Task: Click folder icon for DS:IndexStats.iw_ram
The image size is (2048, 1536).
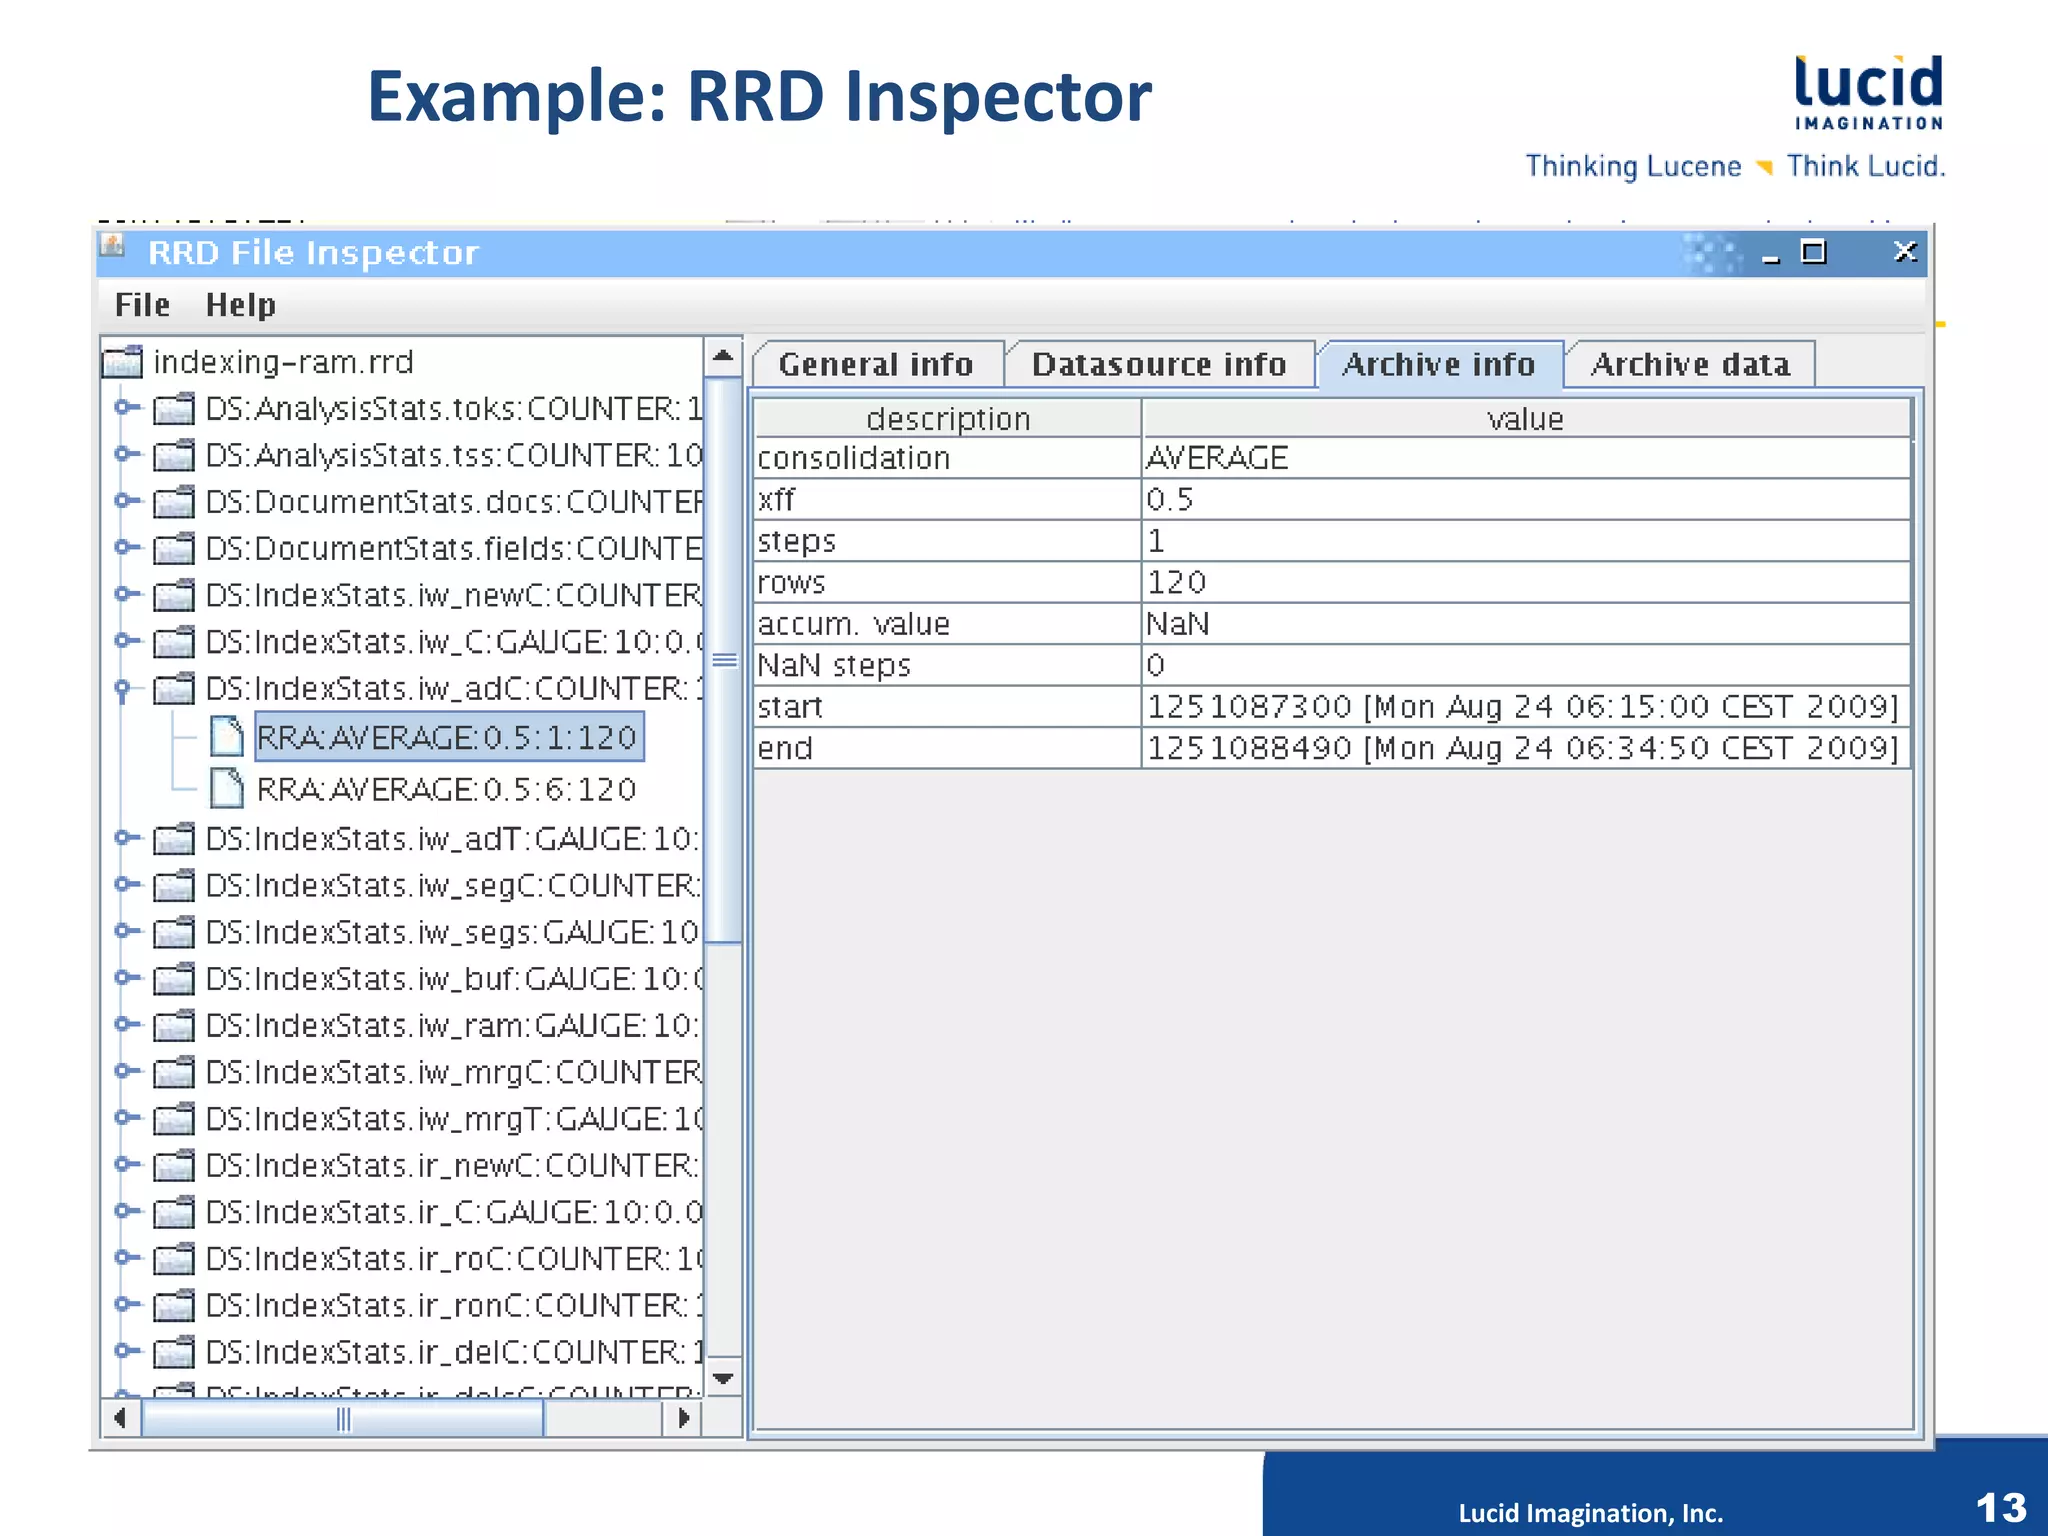Action: point(174,1026)
